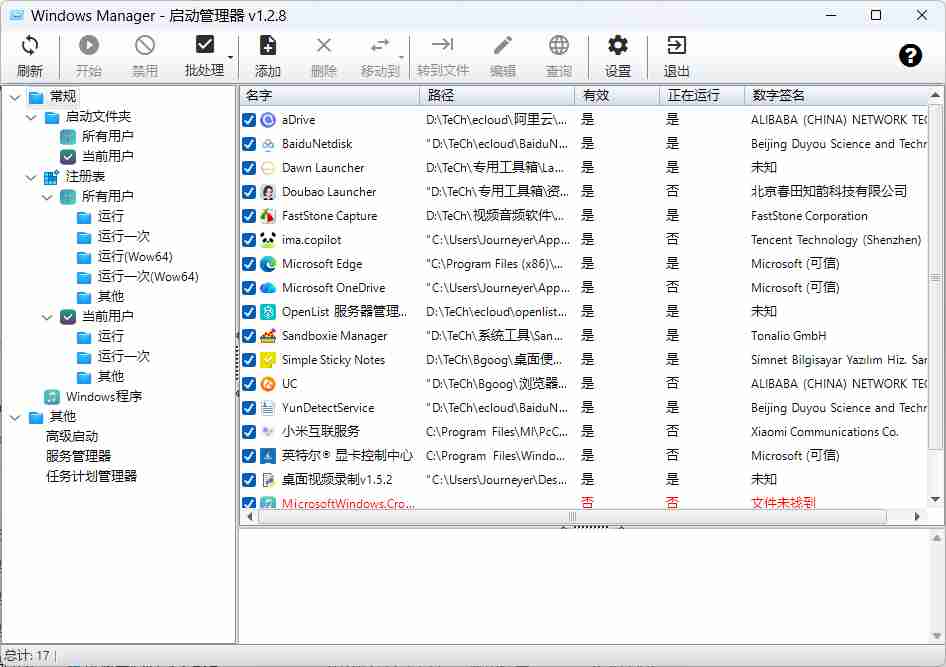Toggle the Doubao Launcher checkbox
Viewport: 946px width, 667px height.
[249, 192]
